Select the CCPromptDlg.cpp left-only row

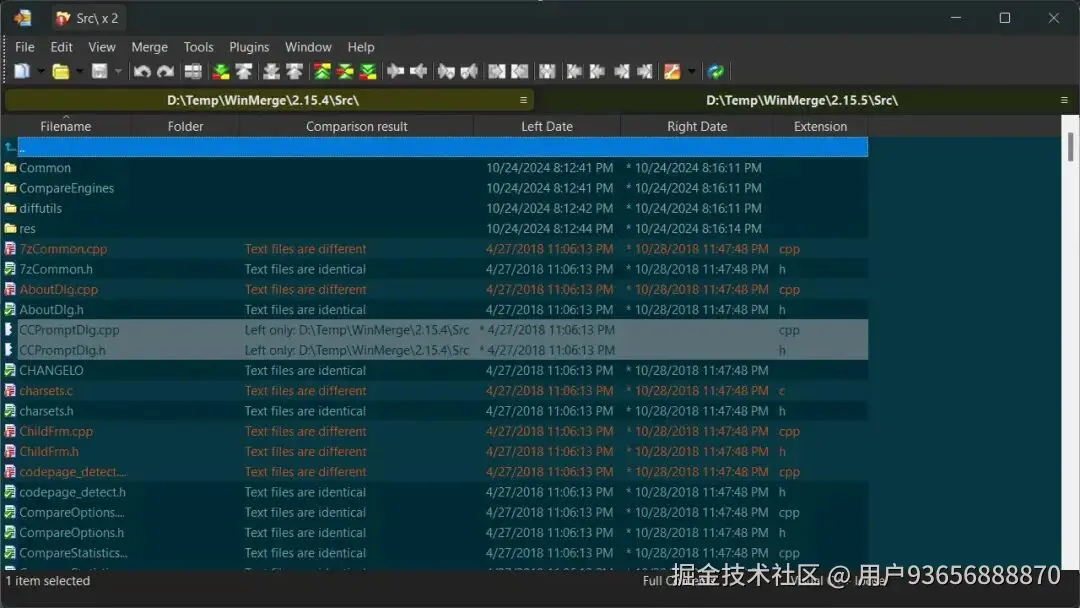pos(435,330)
